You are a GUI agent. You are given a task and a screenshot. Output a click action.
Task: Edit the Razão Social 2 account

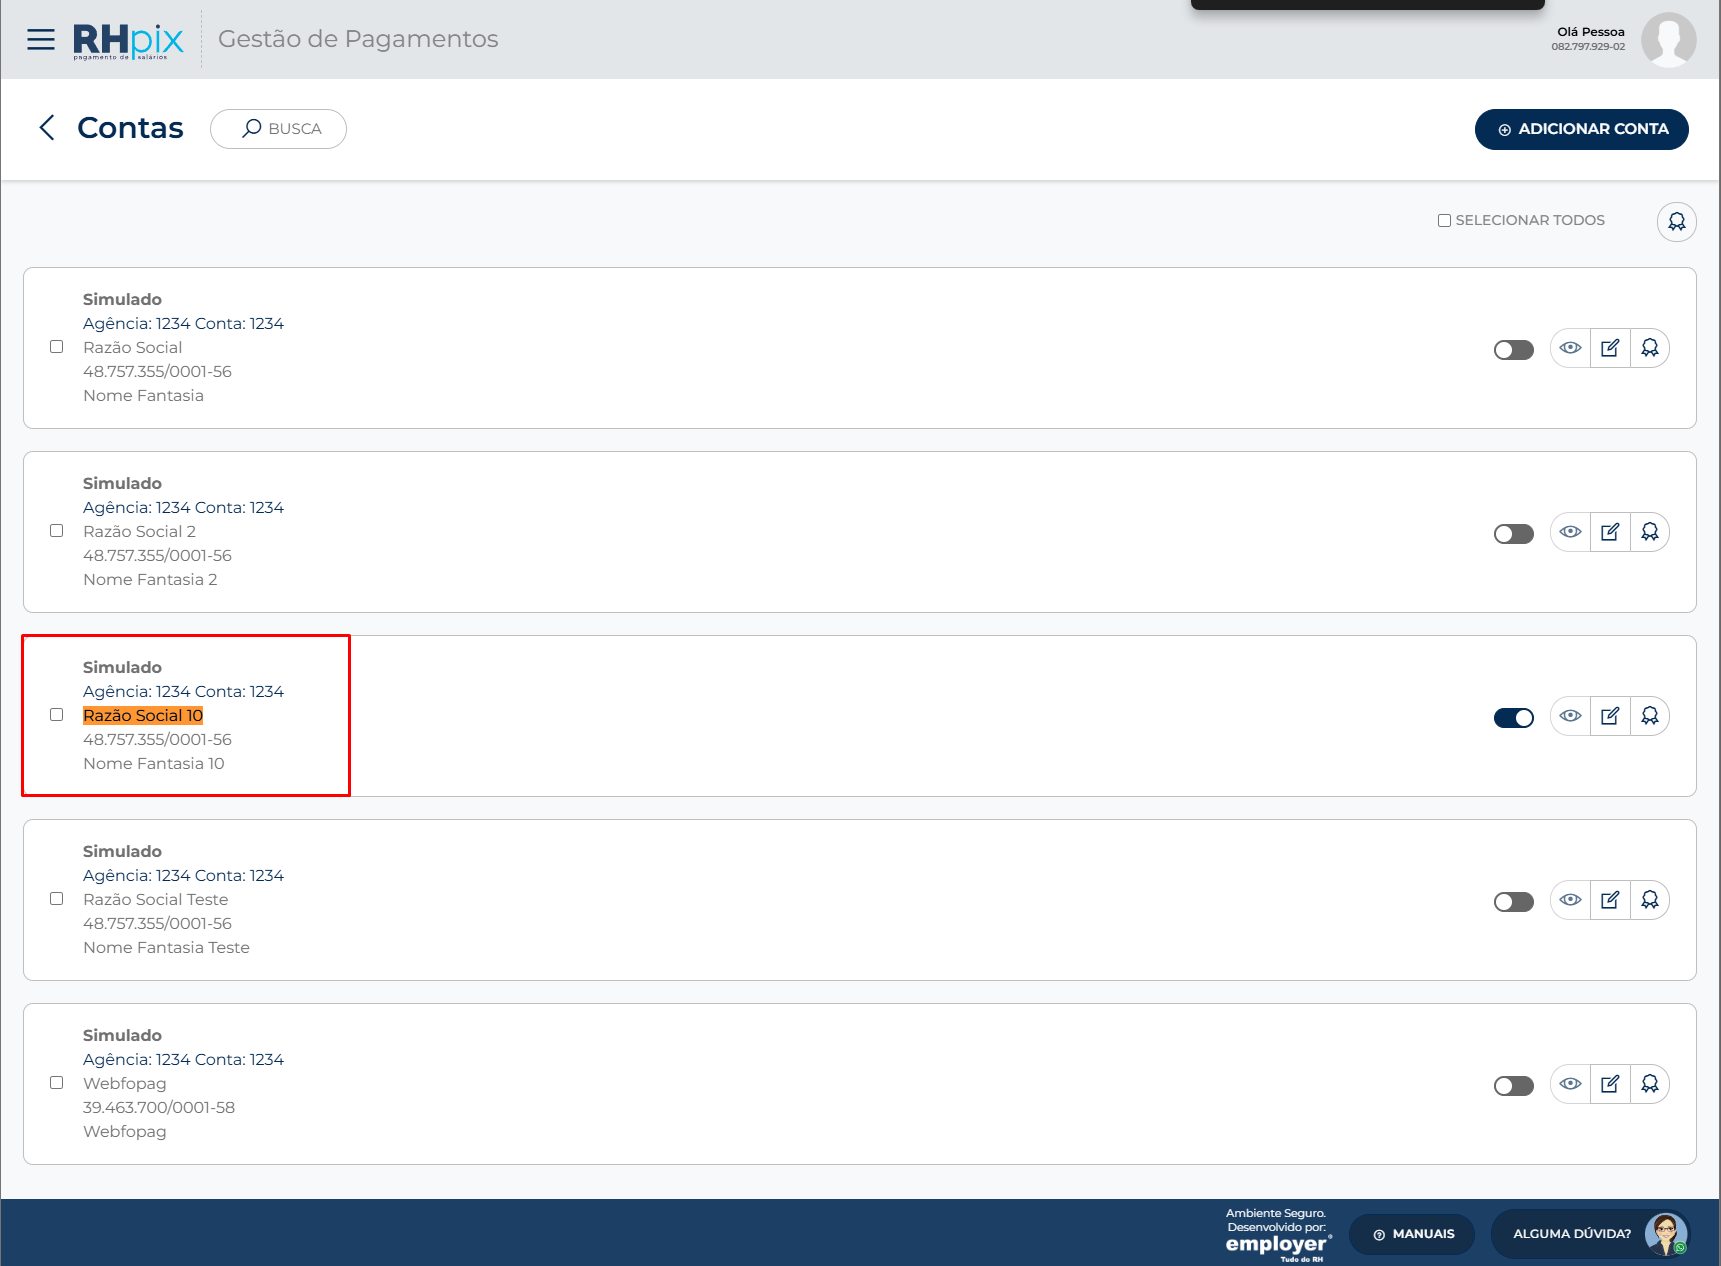tap(1610, 532)
